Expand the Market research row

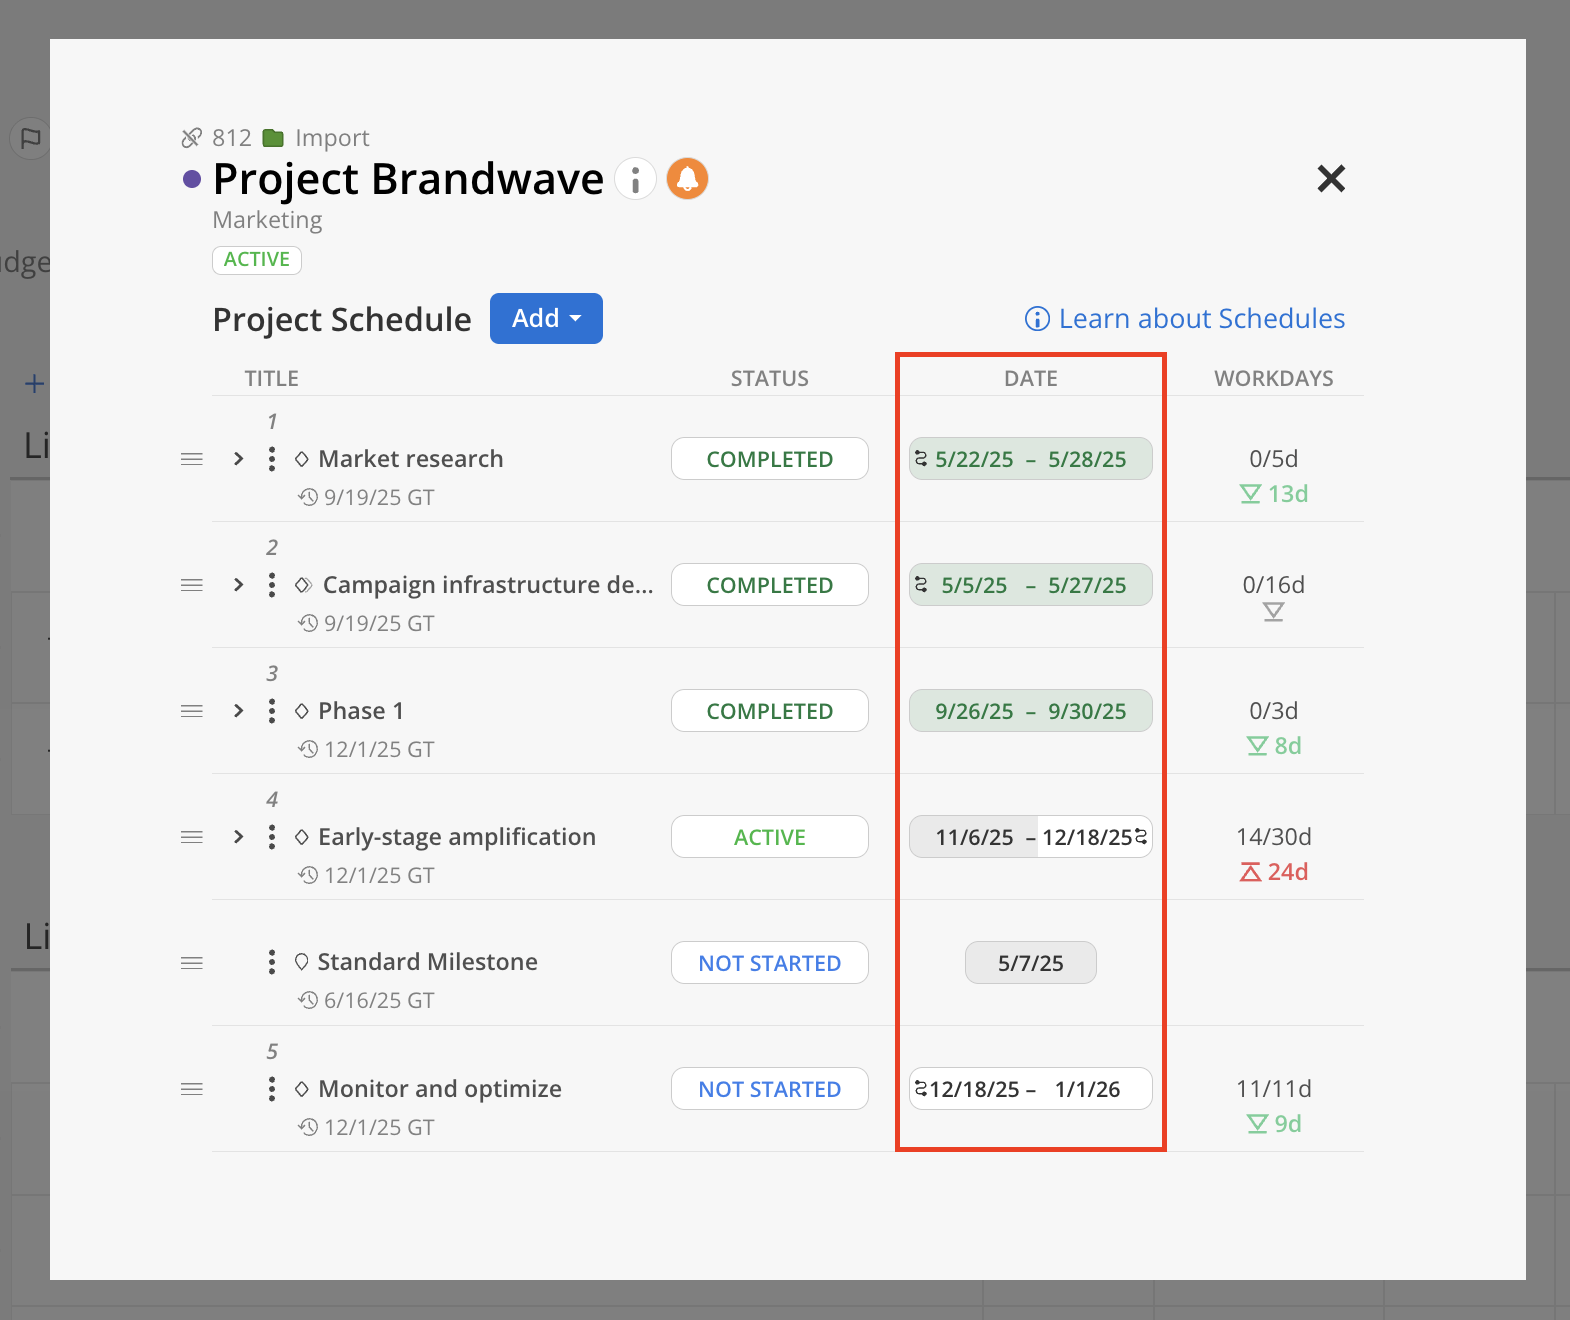click(x=238, y=459)
